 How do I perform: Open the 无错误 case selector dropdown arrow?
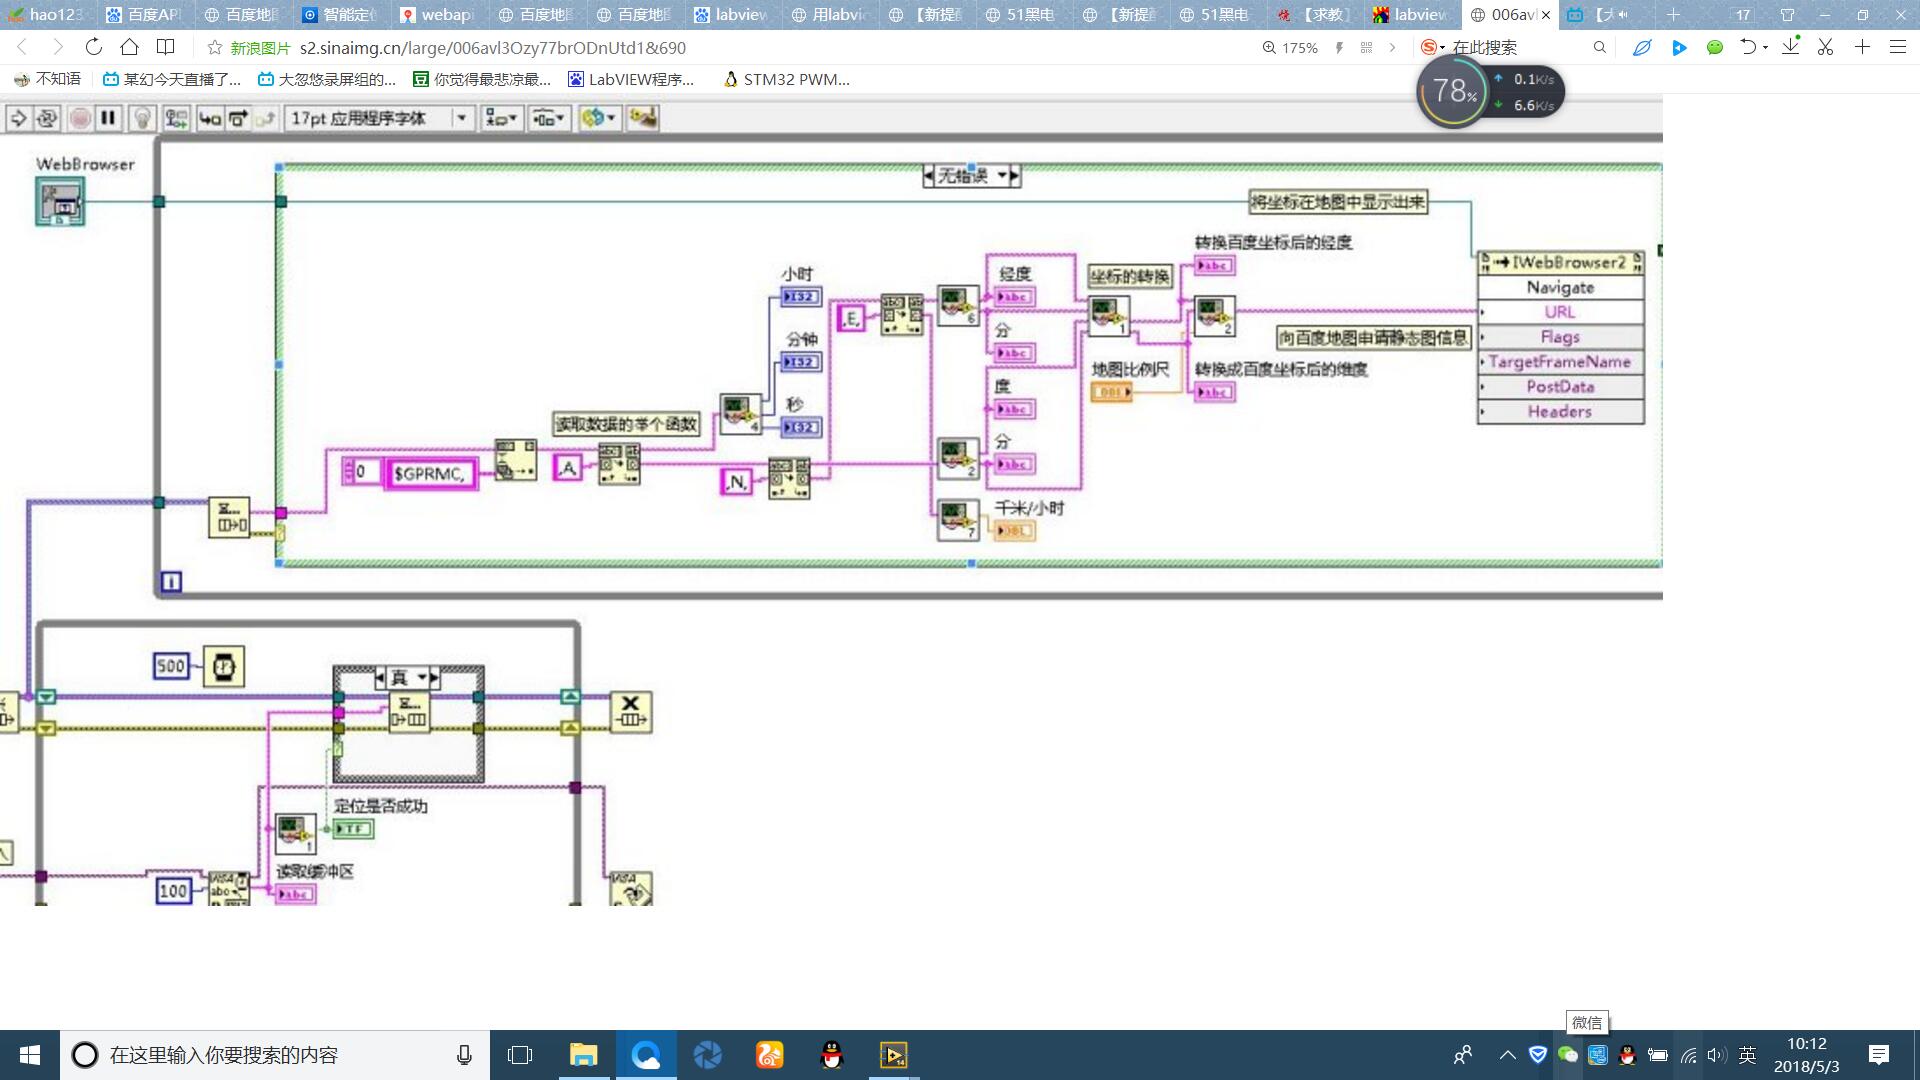[x=1002, y=176]
